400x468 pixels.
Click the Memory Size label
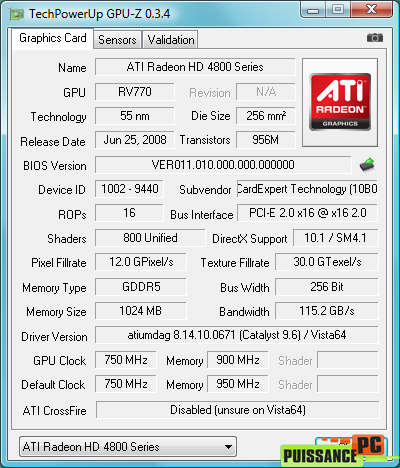click(x=56, y=312)
